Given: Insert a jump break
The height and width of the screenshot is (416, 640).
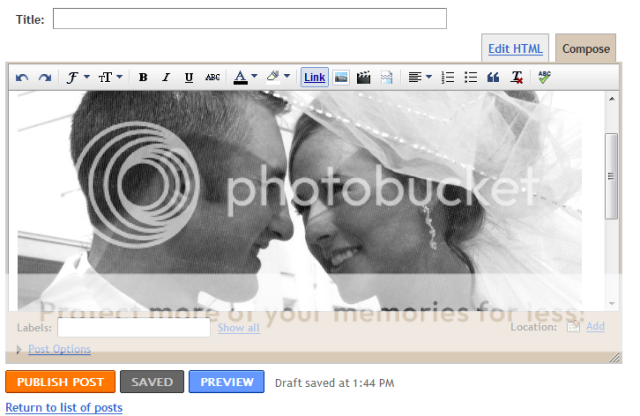Looking at the screenshot, I should [x=387, y=77].
